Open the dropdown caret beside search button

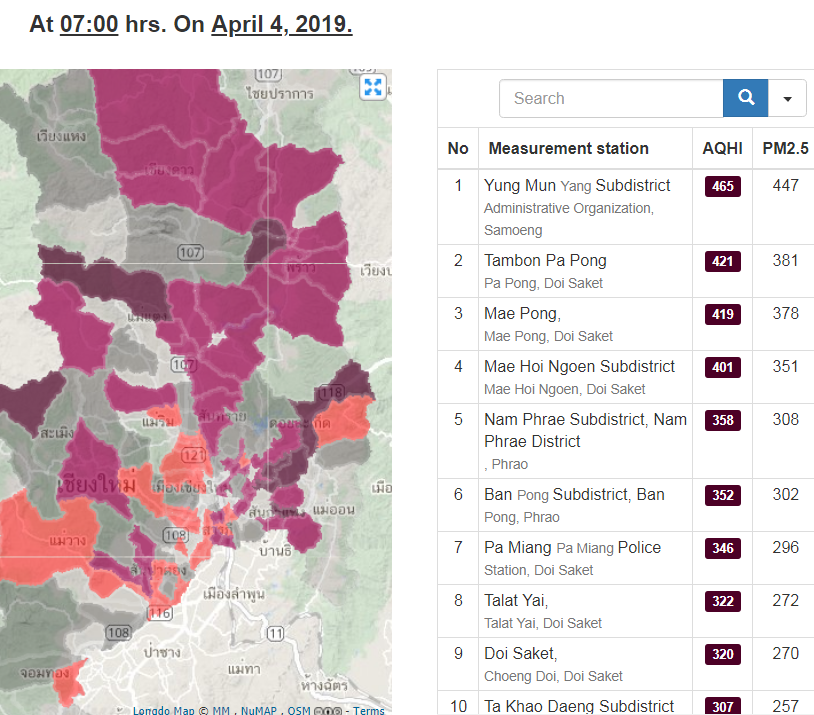788,98
